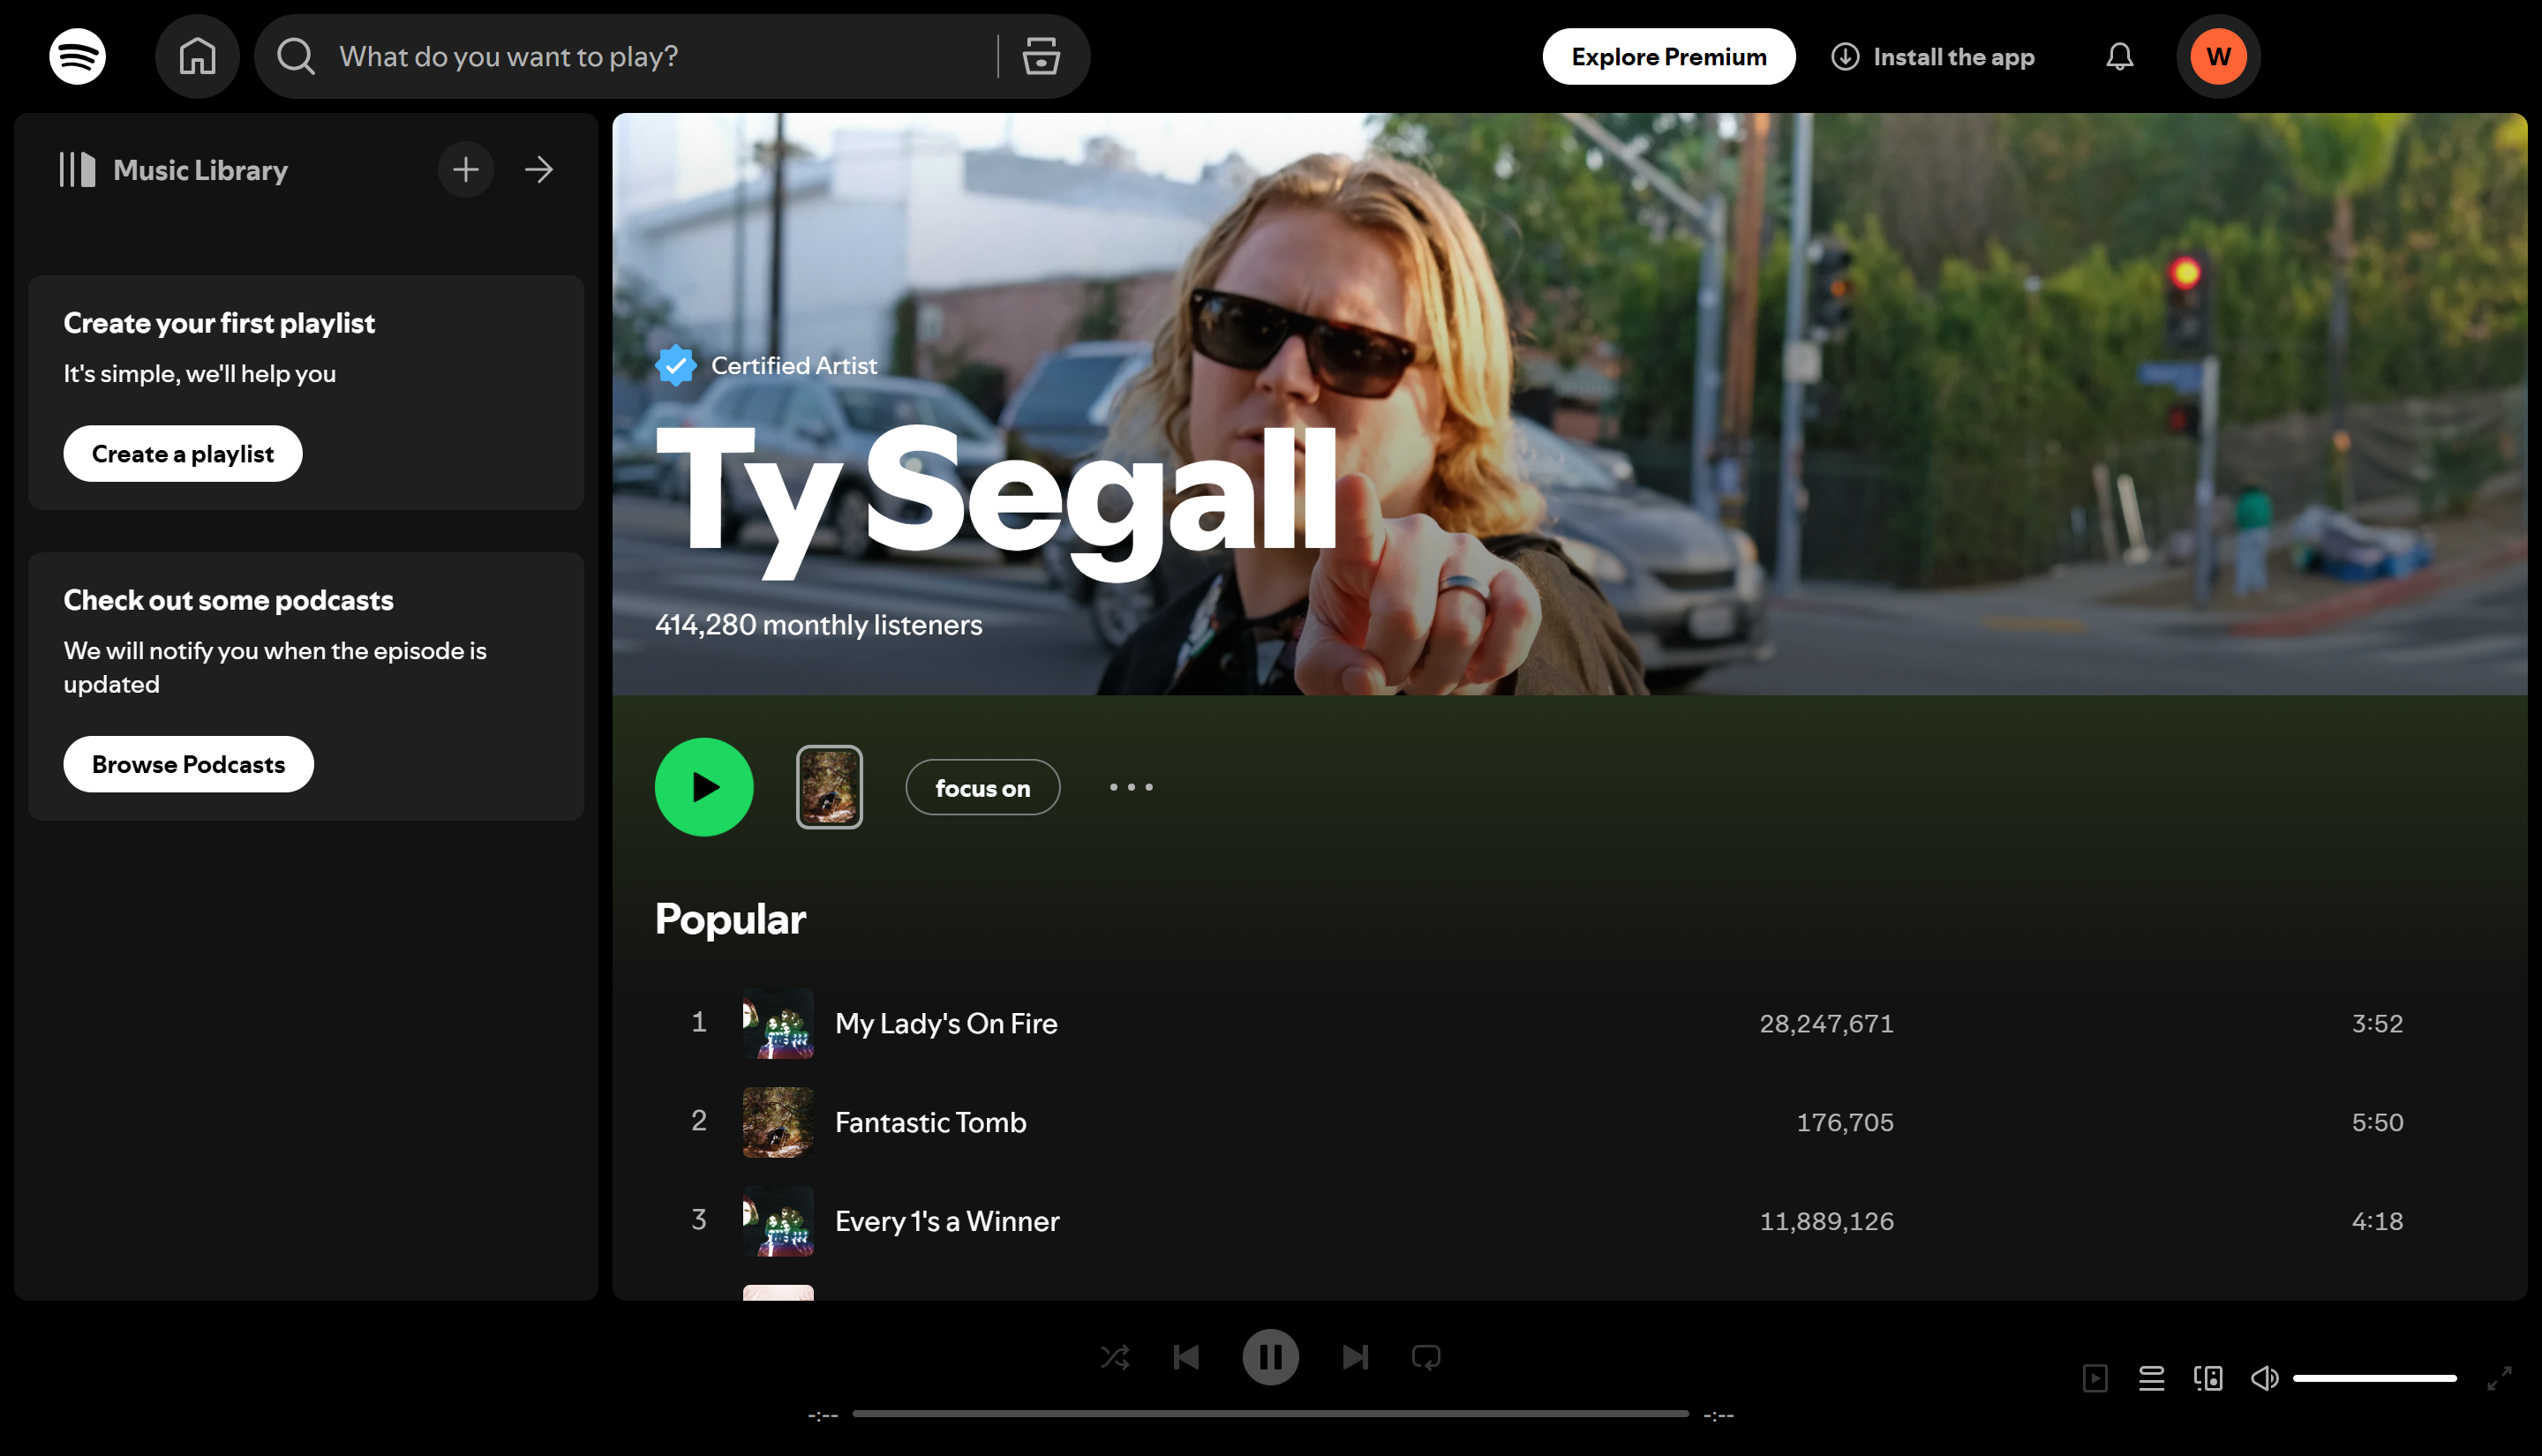Click the 'focus on' follow button
The width and height of the screenshot is (2542, 1456).
[x=982, y=788]
